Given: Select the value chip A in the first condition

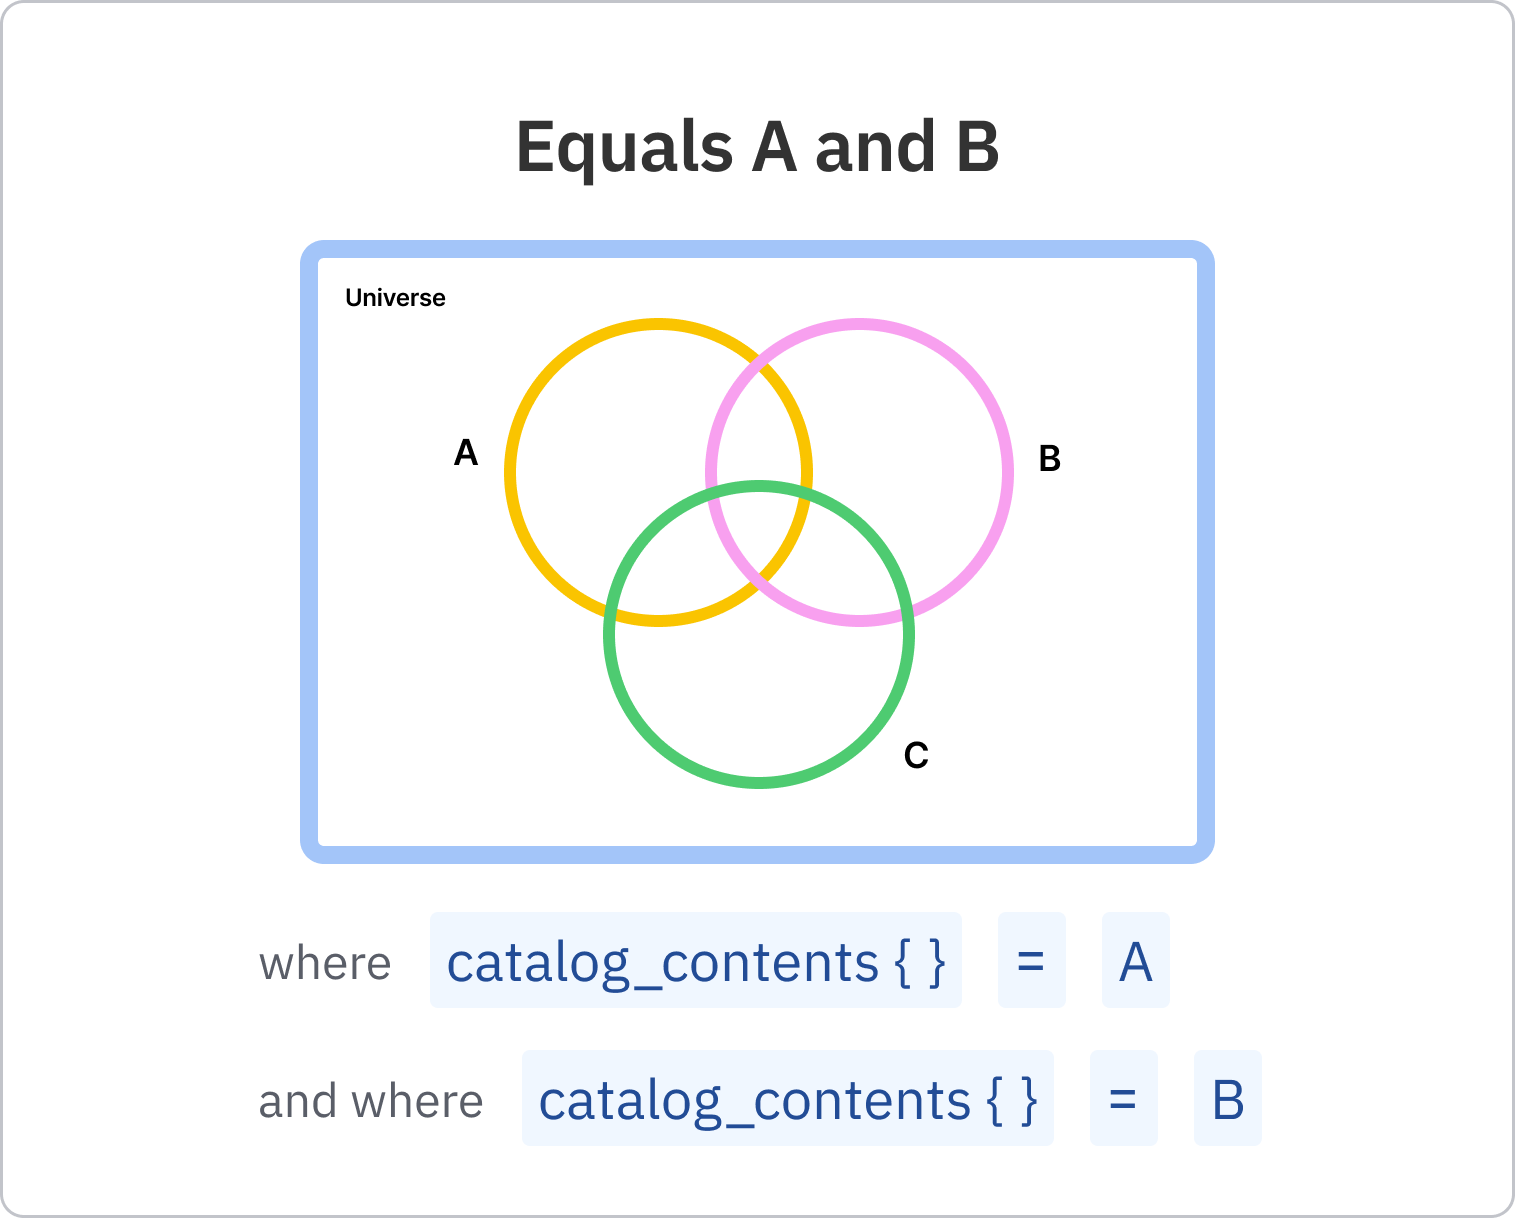Looking at the screenshot, I should point(1135,960).
